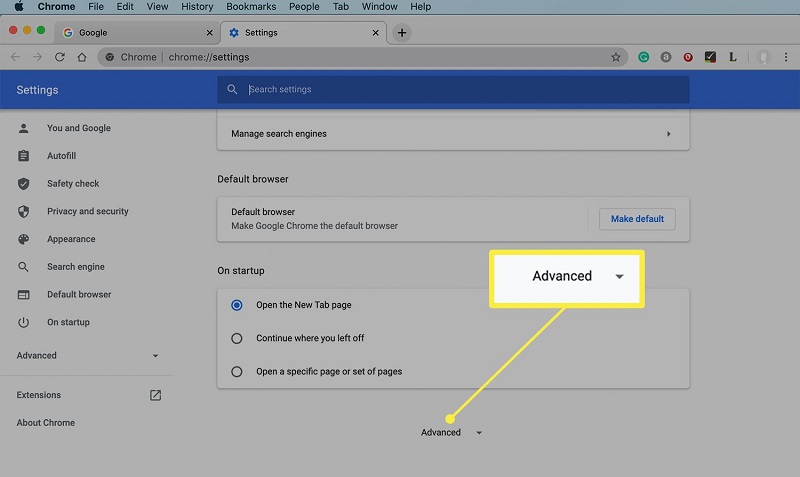Open the Edit menu
The image size is (800, 477).
pos(125,7)
